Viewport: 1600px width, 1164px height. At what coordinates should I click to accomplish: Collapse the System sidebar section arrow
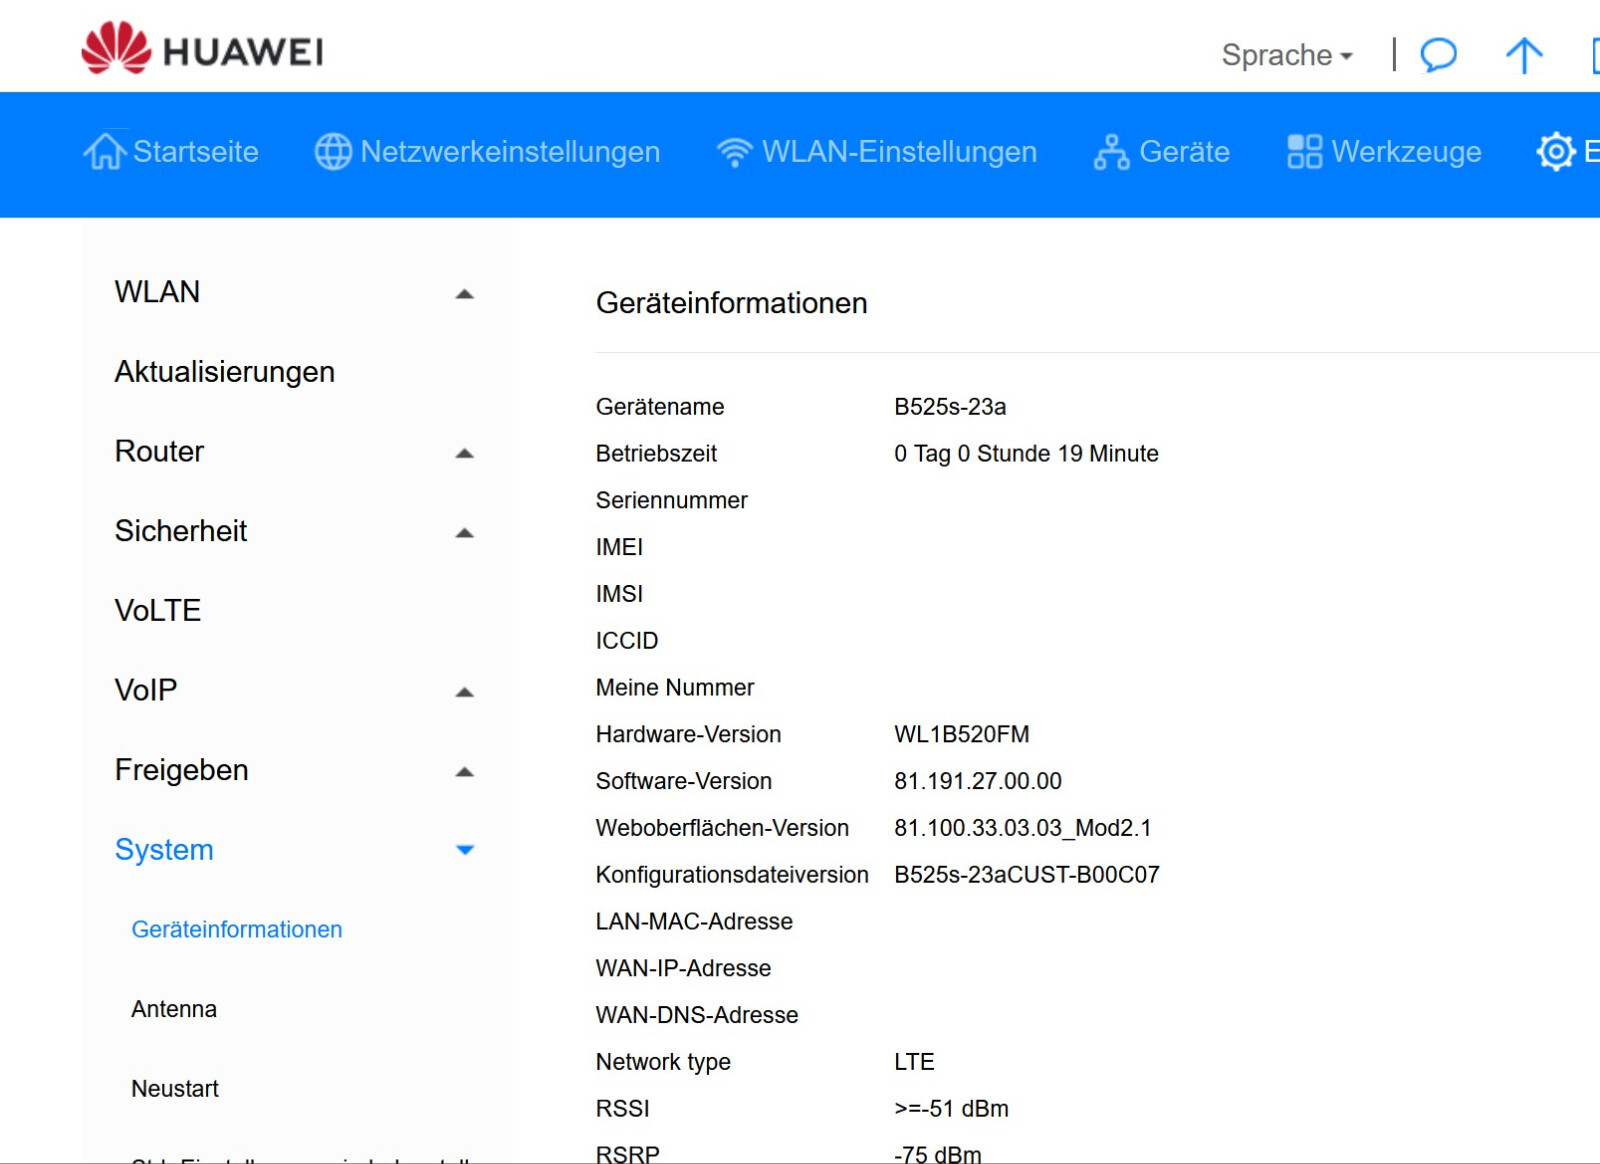(x=464, y=850)
